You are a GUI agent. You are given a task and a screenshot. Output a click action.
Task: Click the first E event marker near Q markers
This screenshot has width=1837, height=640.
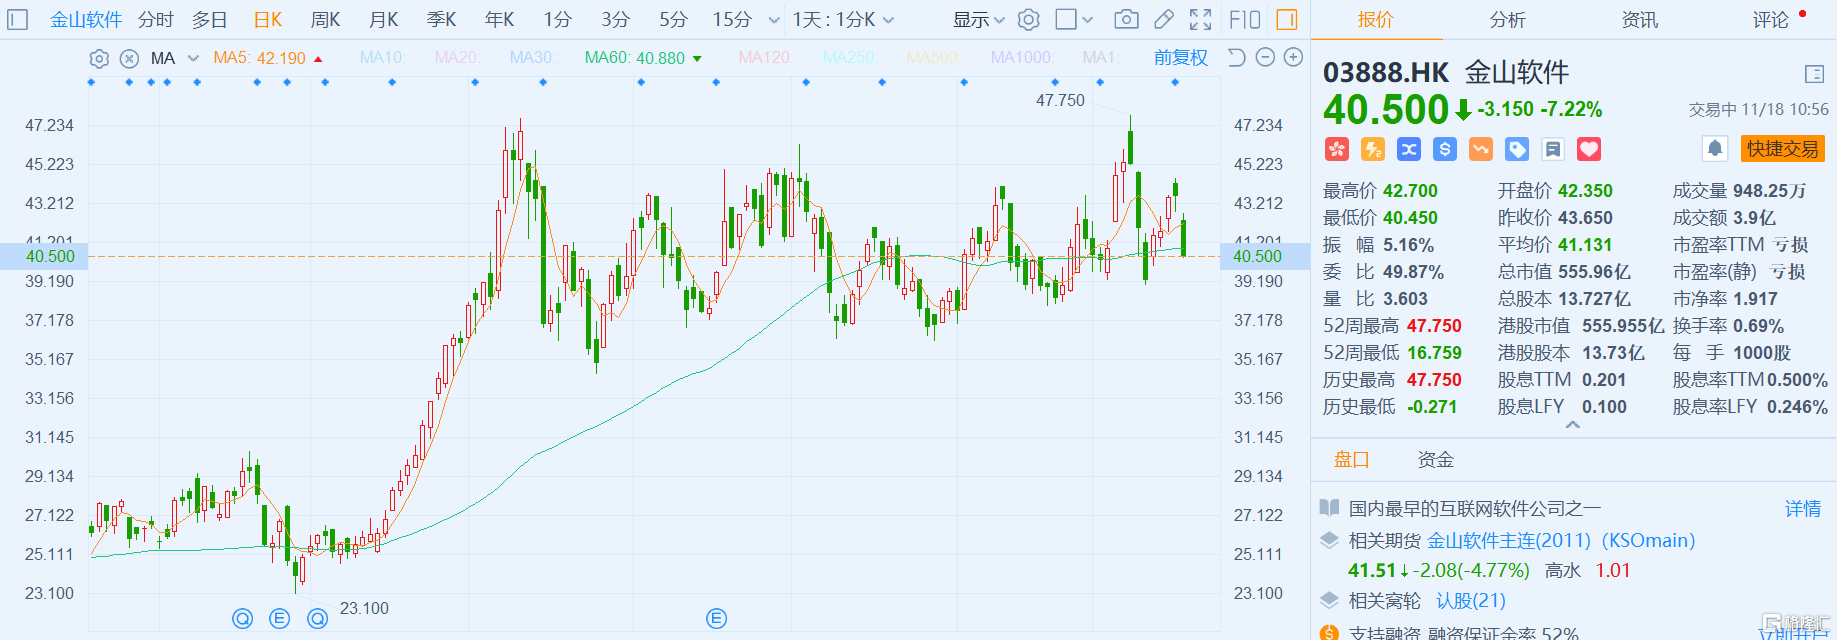pos(280,618)
